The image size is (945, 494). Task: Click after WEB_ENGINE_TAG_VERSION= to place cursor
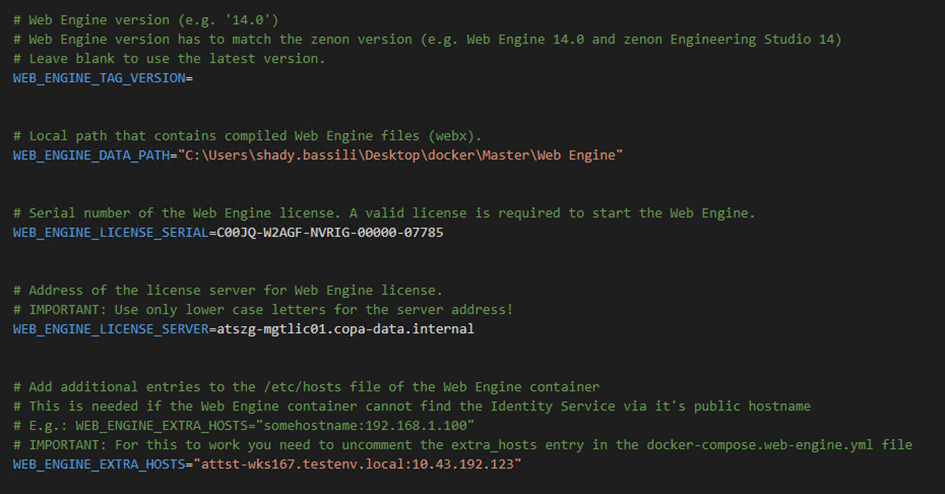click(195, 78)
